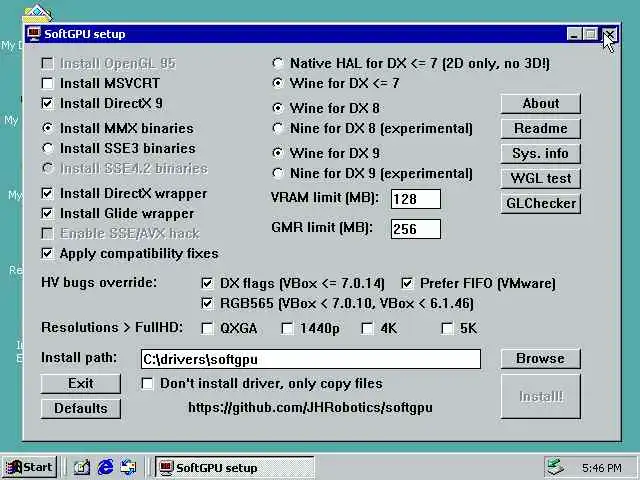640x480 pixels.
Task: Toggle Install DirectX wrapper checkbox
Action: coord(48,193)
